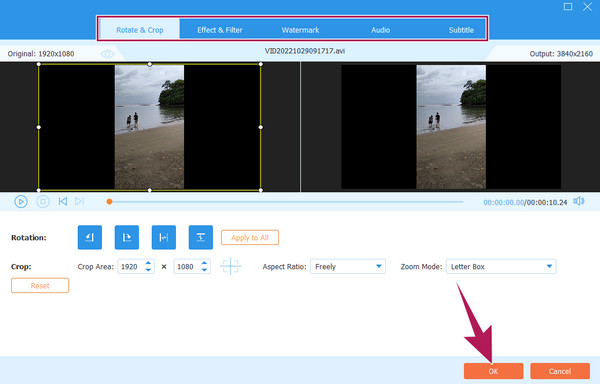Click bottom-middle crop edge handle
Image resolution: width=600 pixels, height=384 pixels.
150,190
